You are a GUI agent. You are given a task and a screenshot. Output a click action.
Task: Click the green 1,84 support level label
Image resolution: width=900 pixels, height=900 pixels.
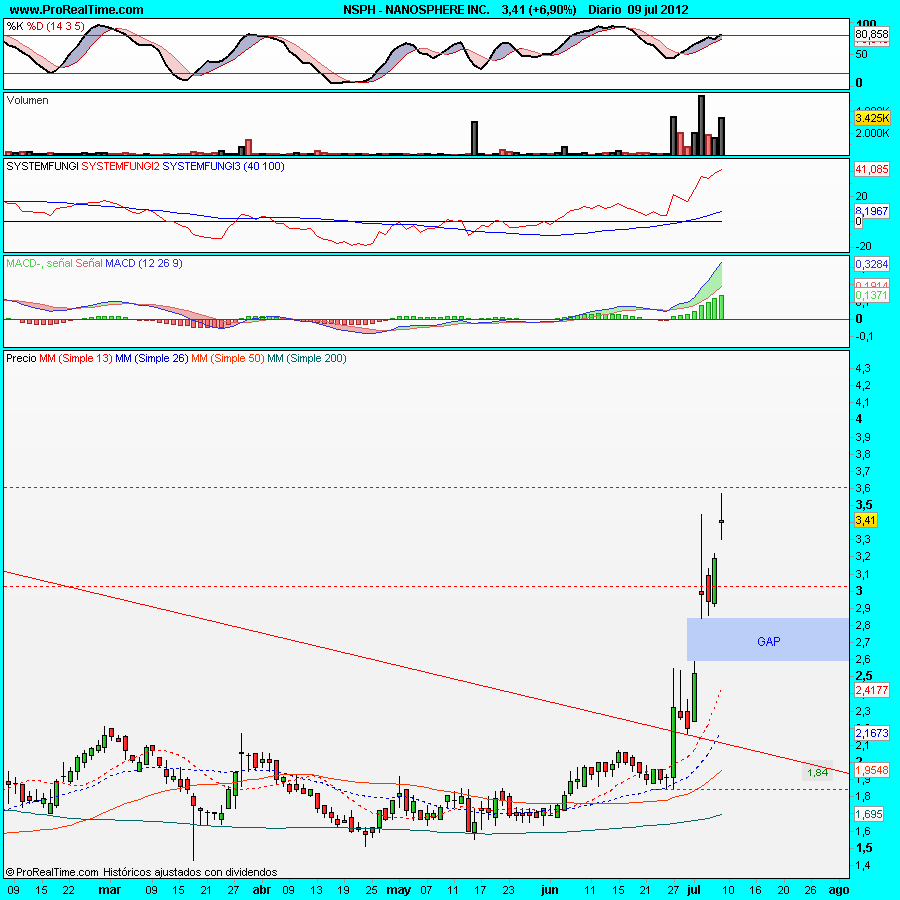(817, 773)
